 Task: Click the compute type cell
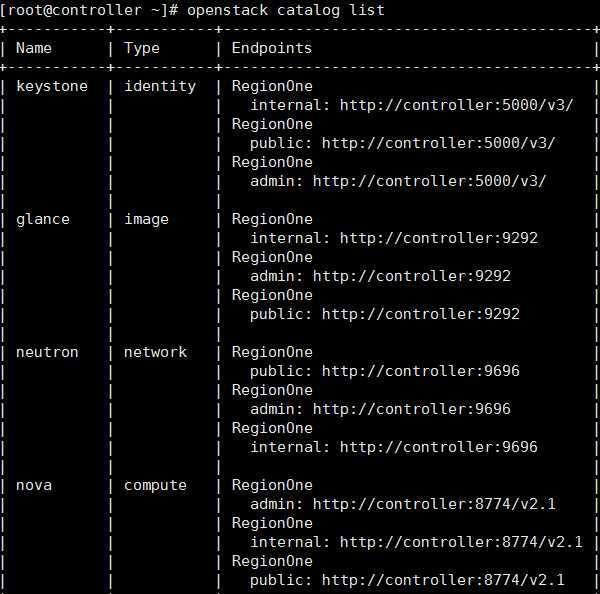pos(156,485)
